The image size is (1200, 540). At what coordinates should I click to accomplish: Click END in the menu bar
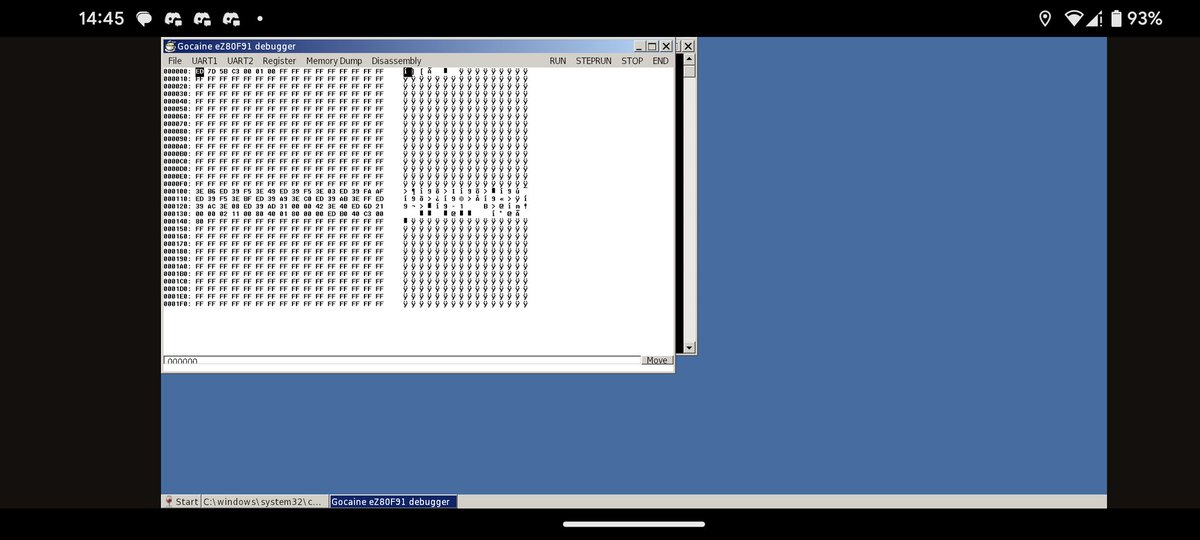click(660, 61)
